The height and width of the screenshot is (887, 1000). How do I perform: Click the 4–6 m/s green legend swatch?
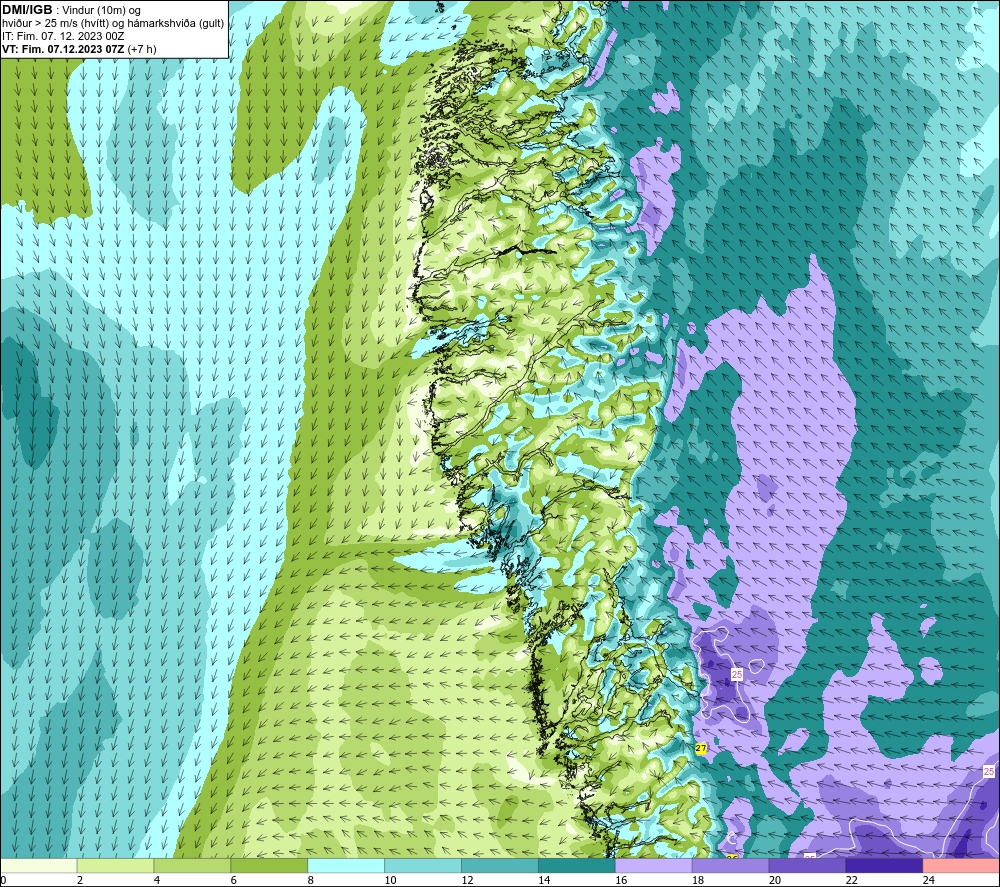(192, 866)
